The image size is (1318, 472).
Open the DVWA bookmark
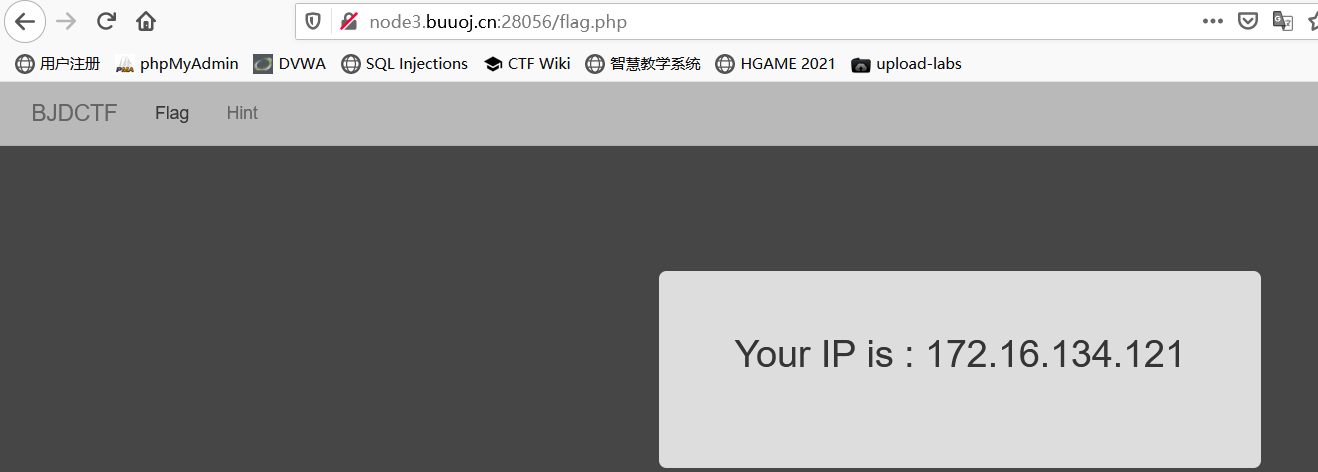(289, 64)
